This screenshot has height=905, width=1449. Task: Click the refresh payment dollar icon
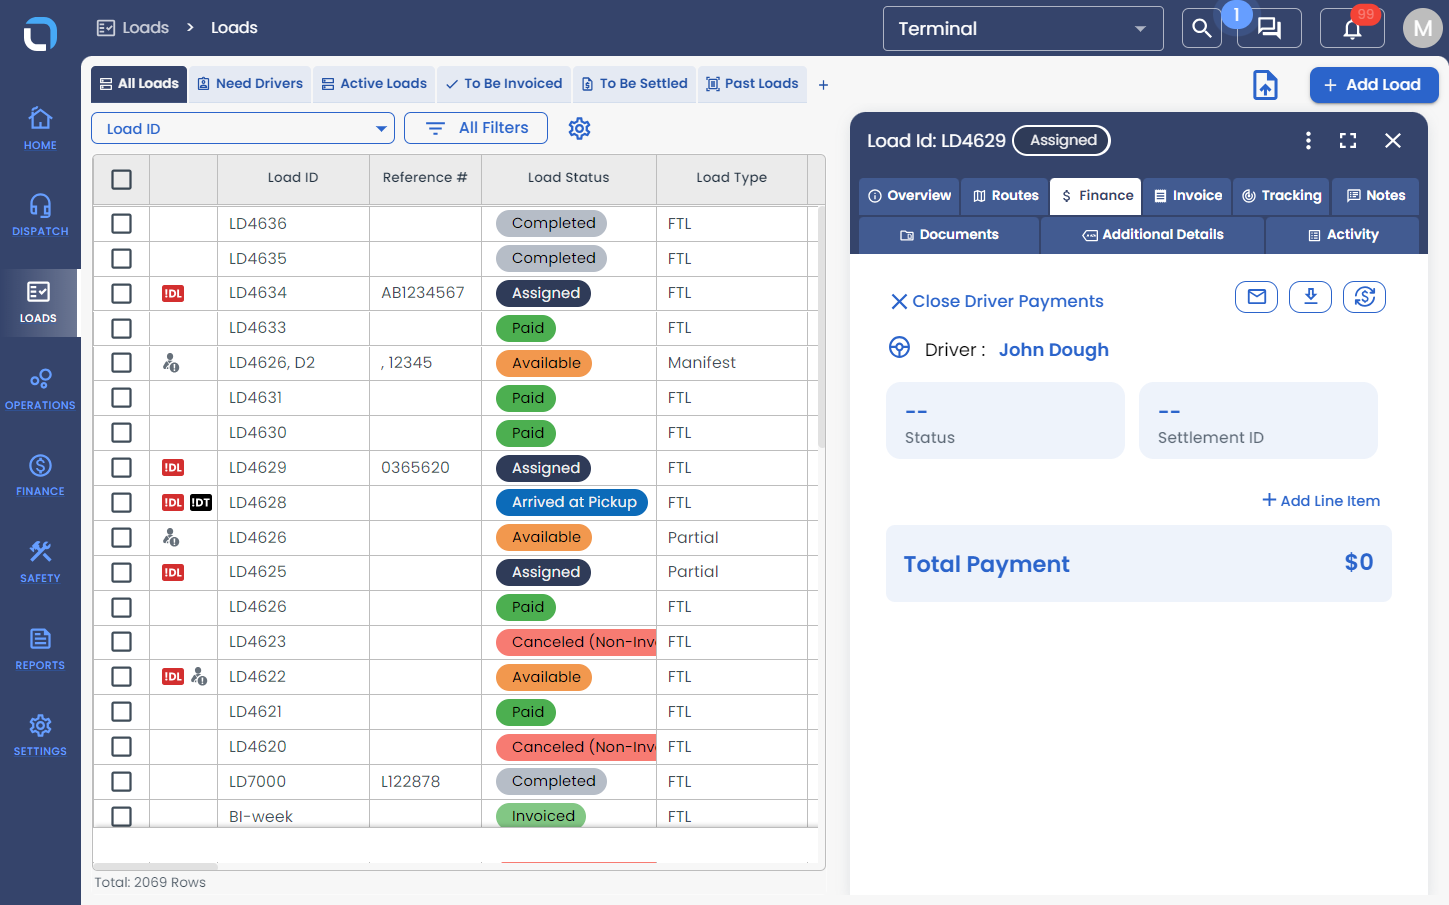pos(1364,297)
